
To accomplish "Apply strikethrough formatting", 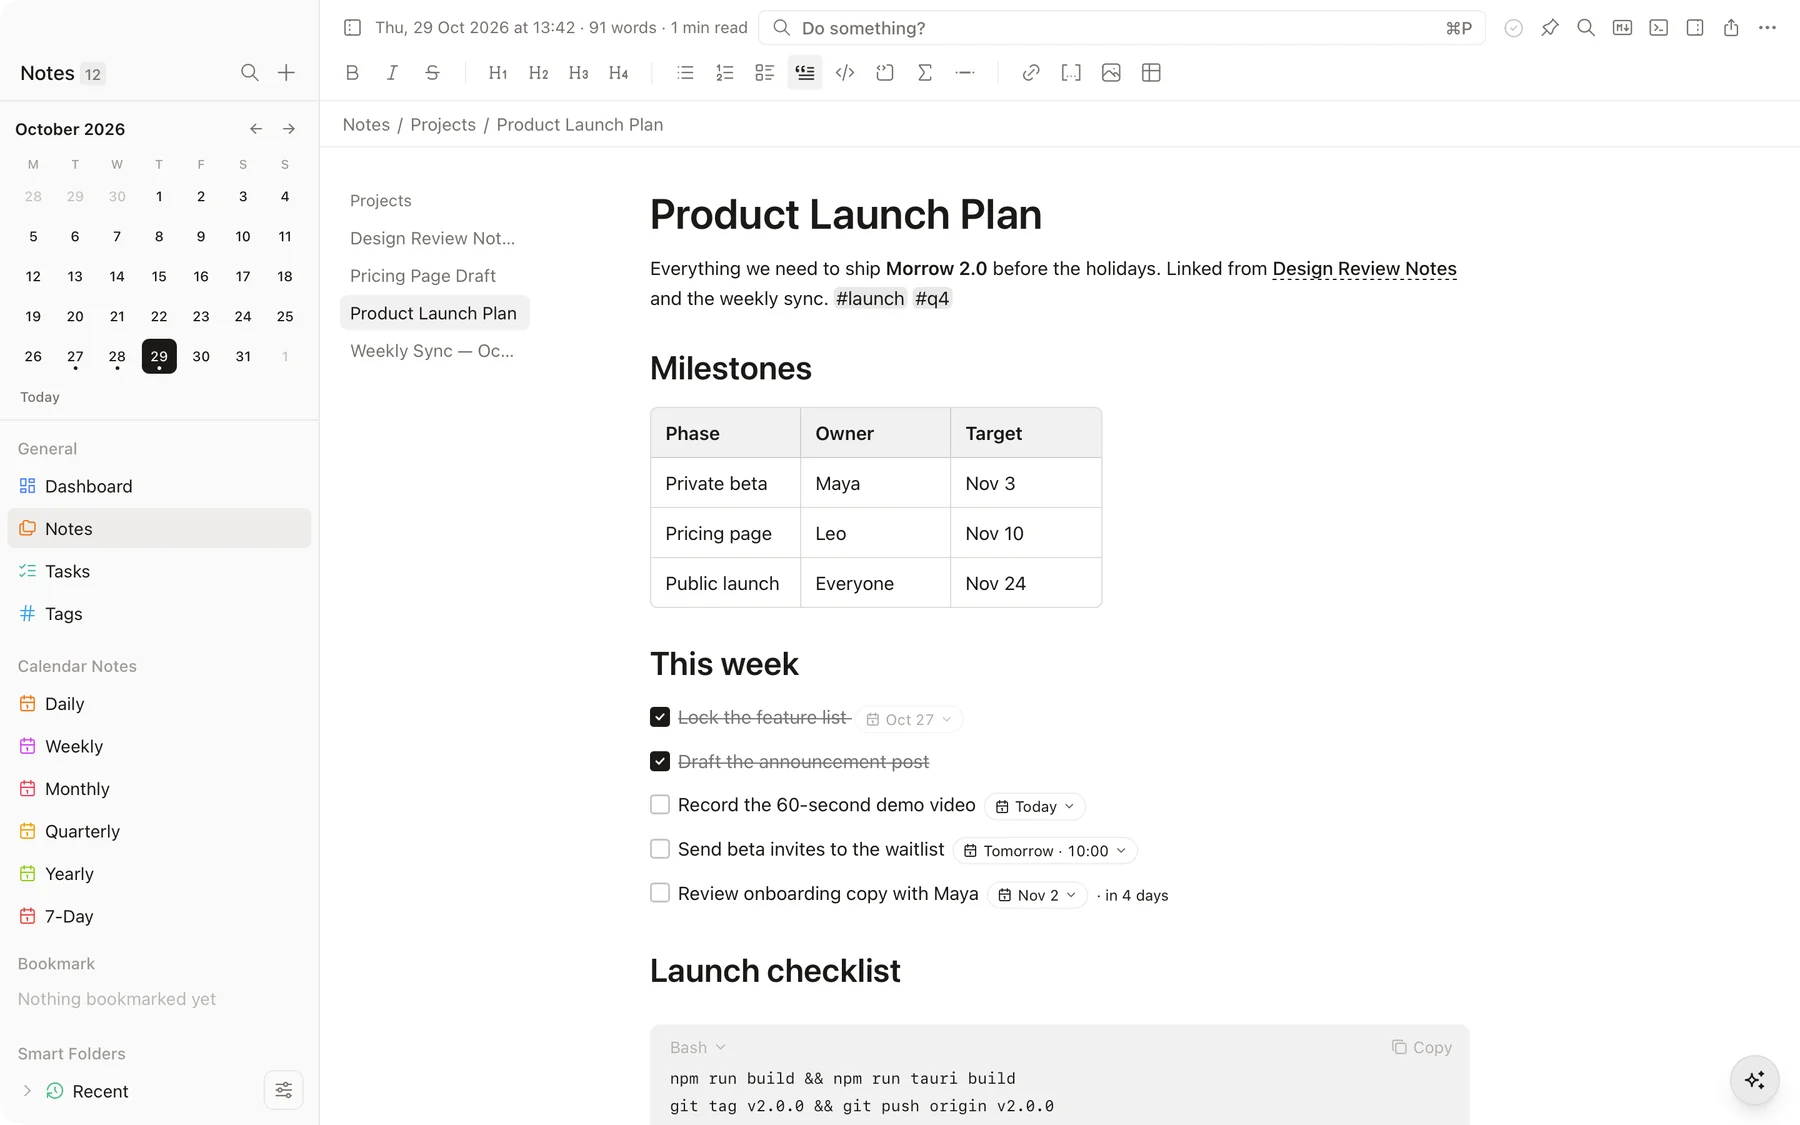I will pyautogui.click(x=432, y=73).
